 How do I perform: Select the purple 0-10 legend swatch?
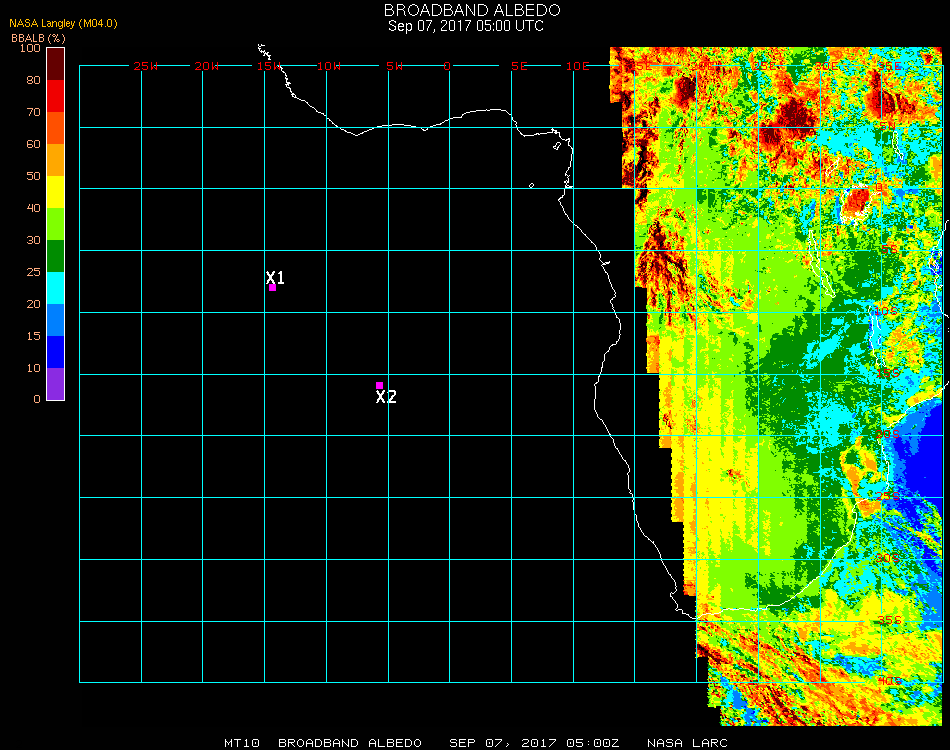click(x=56, y=383)
